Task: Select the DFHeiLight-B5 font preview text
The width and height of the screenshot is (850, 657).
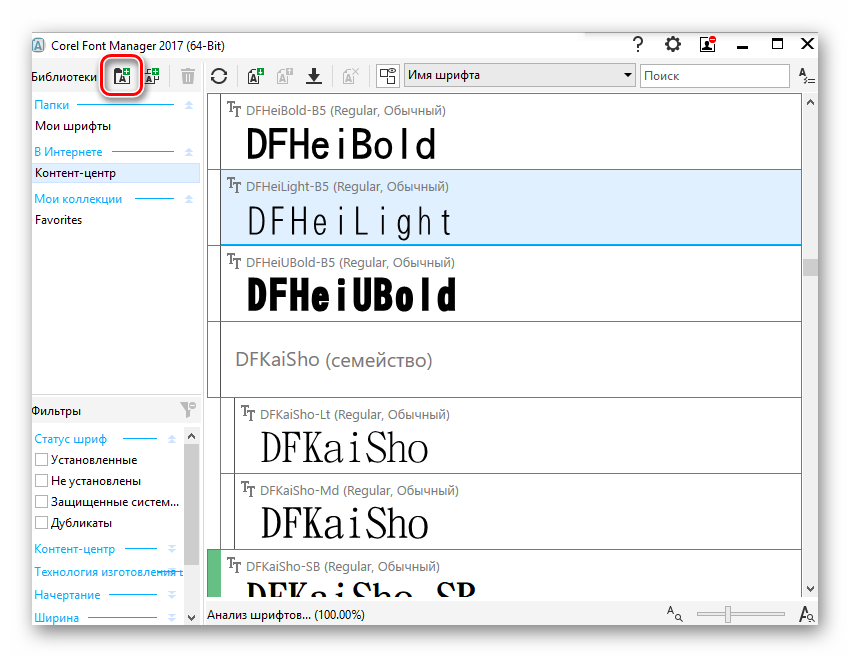Action: pyautogui.click(x=349, y=221)
